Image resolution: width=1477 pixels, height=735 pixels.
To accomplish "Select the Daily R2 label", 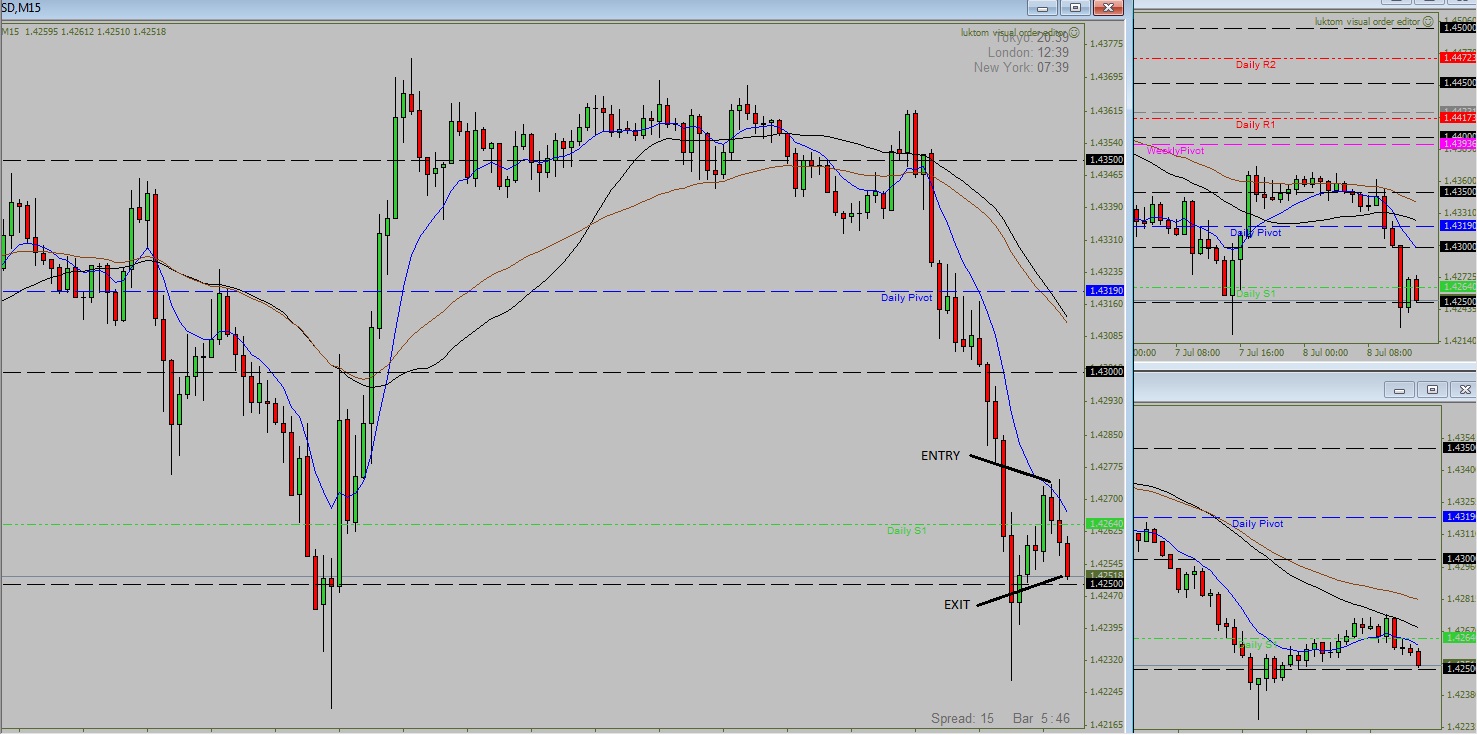I will point(1255,64).
